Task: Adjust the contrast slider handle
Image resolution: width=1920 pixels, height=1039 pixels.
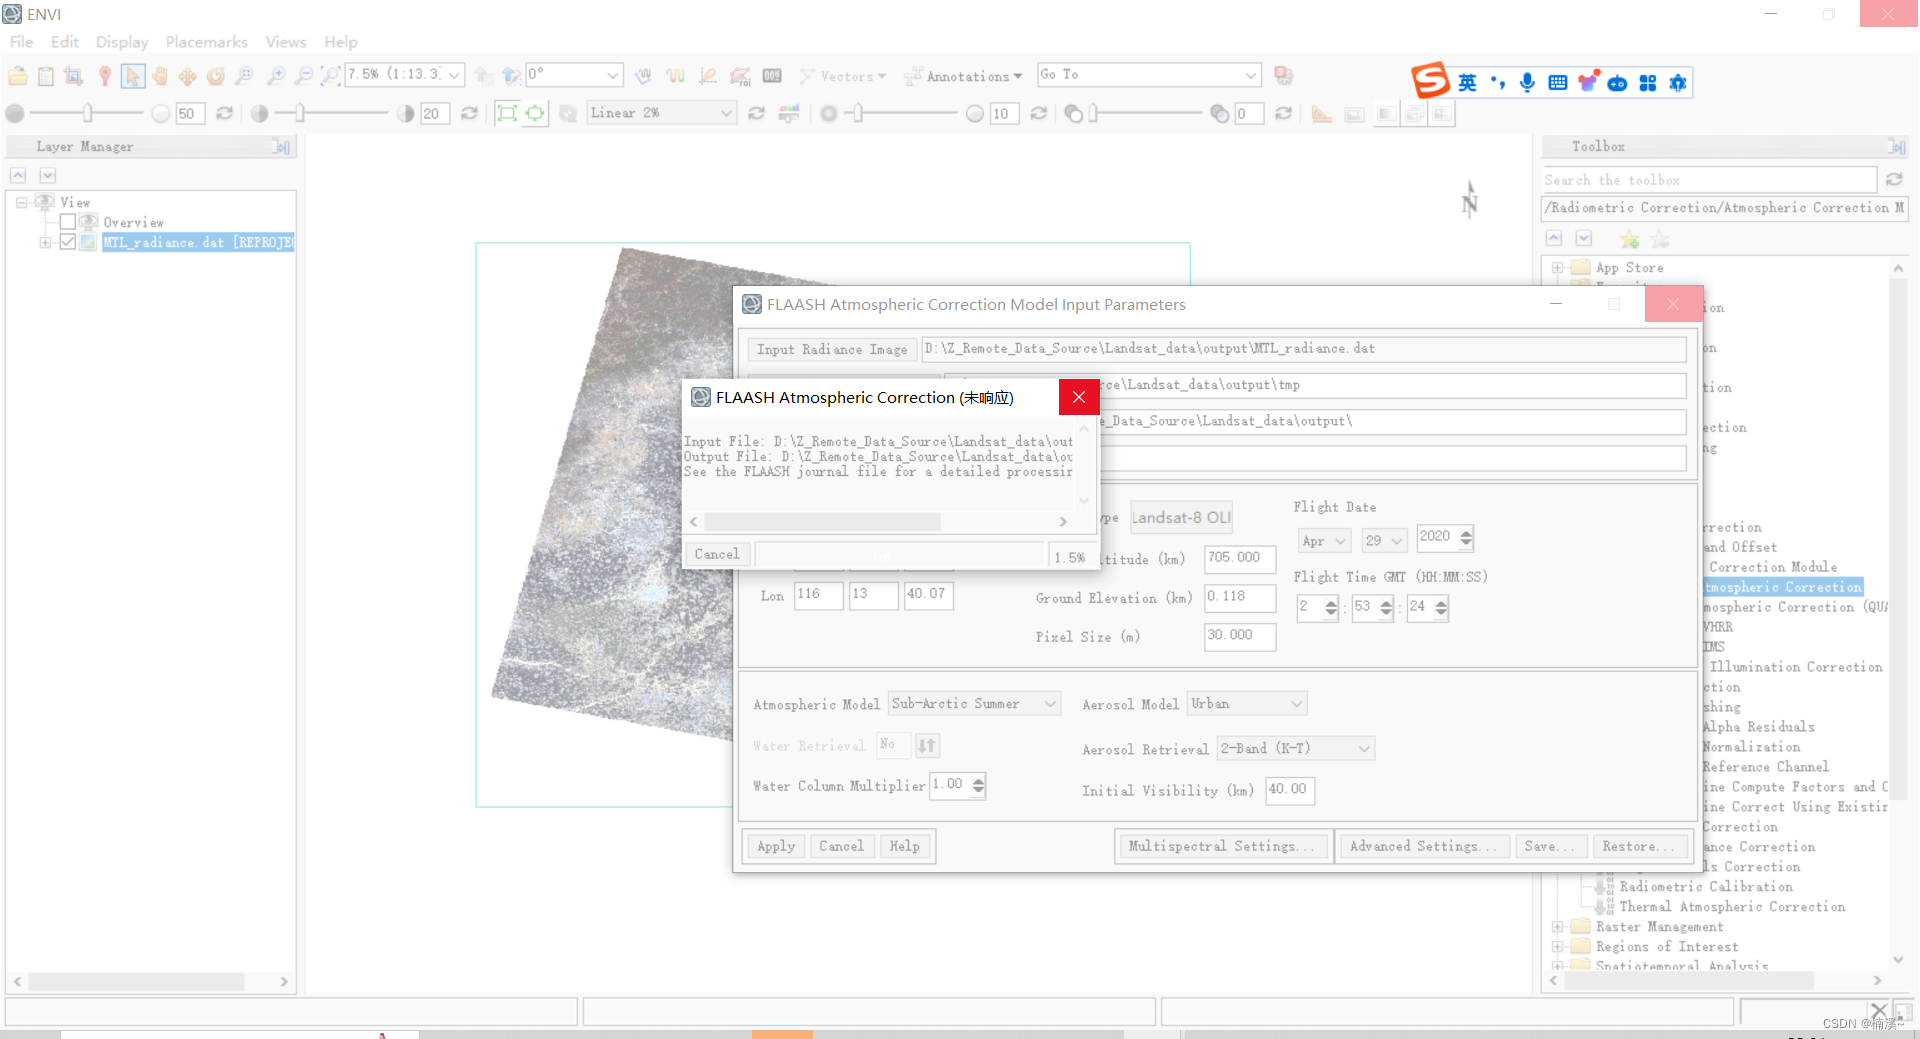Action: click(299, 113)
